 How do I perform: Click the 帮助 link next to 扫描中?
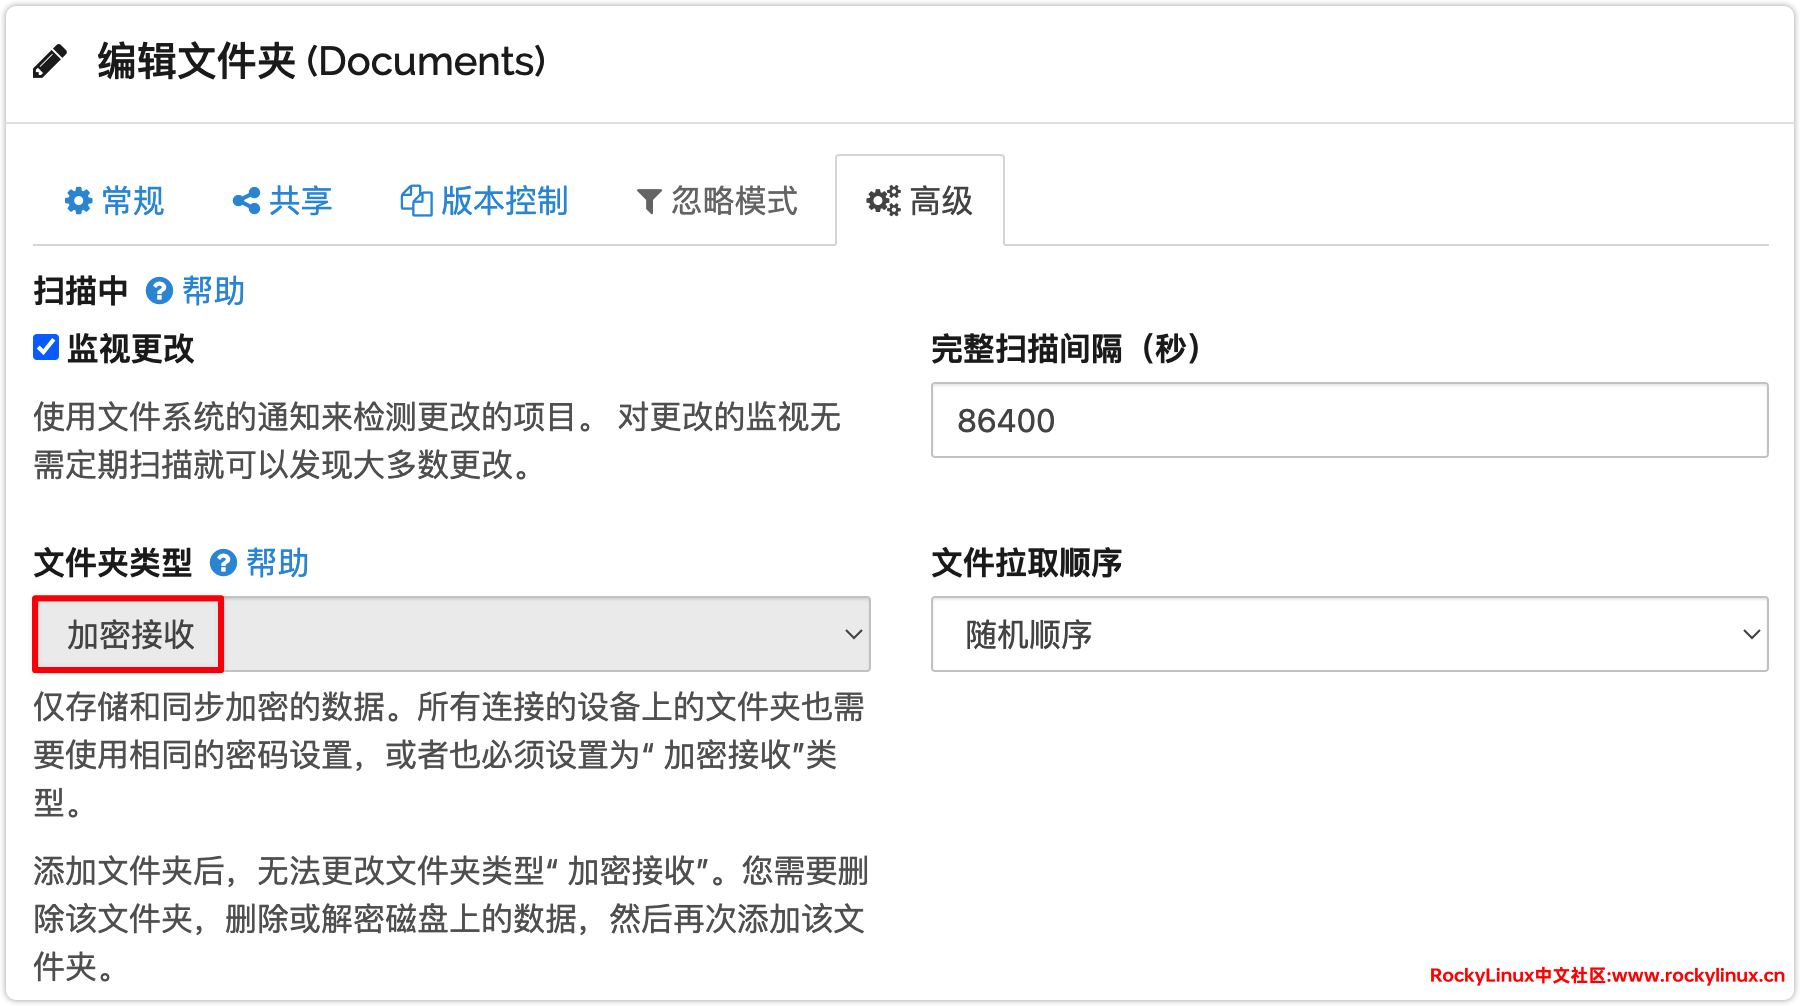[213, 291]
